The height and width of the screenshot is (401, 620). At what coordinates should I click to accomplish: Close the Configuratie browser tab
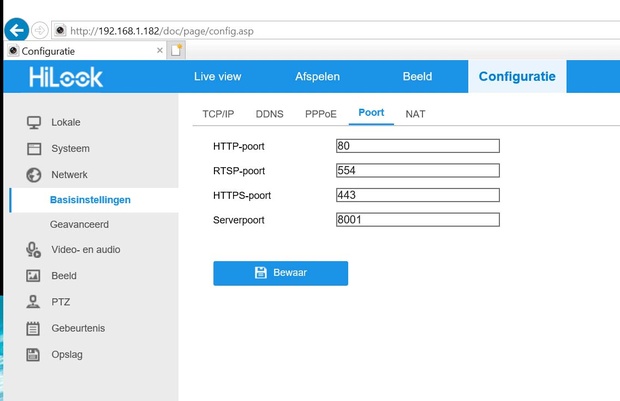click(160, 50)
